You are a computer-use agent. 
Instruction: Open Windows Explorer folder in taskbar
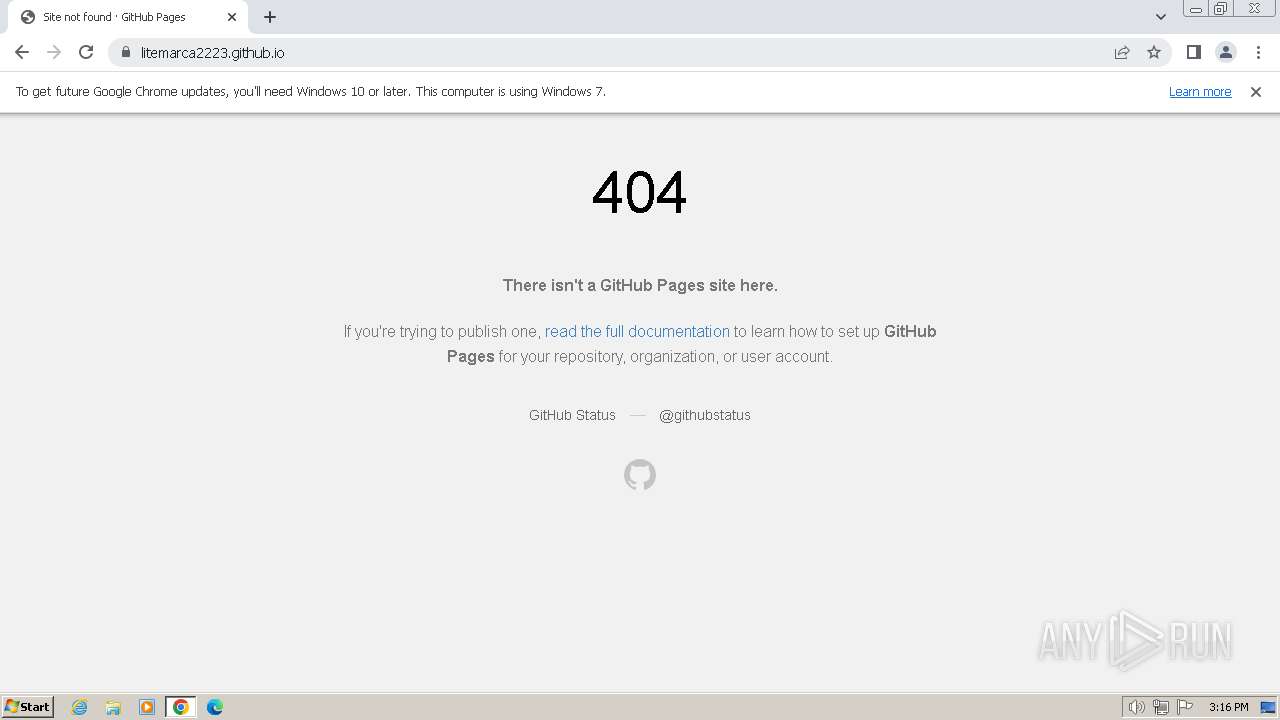[x=113, y=707]
